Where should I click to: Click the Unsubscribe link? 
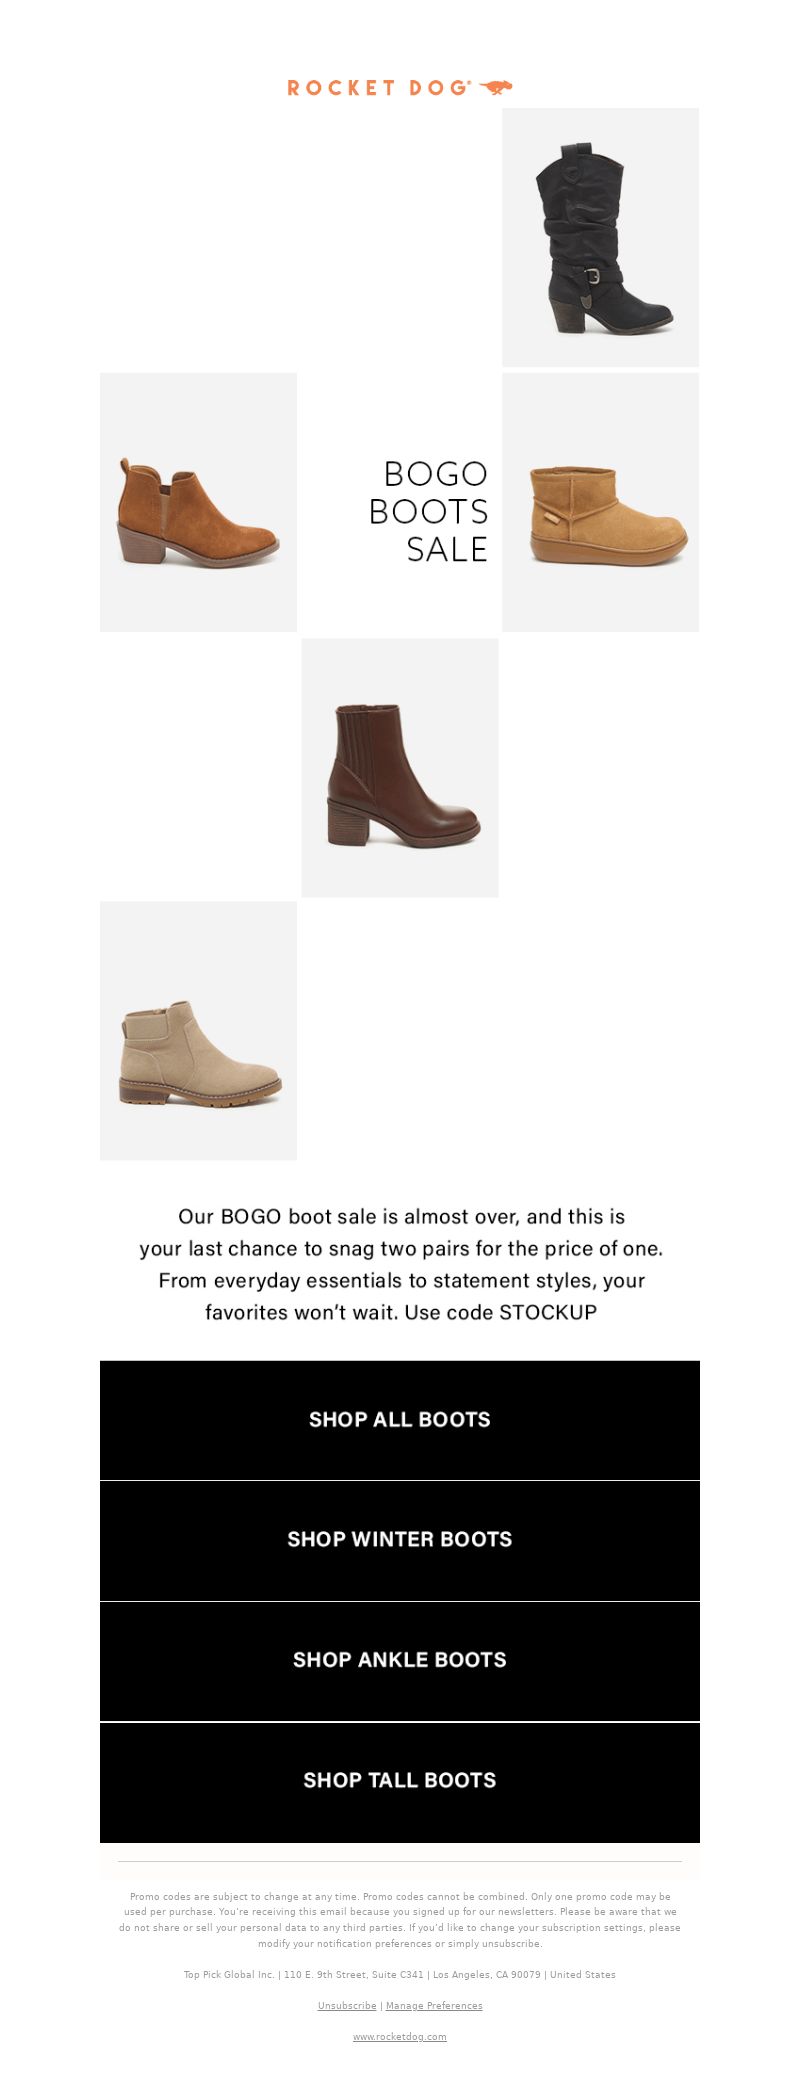pyautogui.click(x=347, y=2006)
